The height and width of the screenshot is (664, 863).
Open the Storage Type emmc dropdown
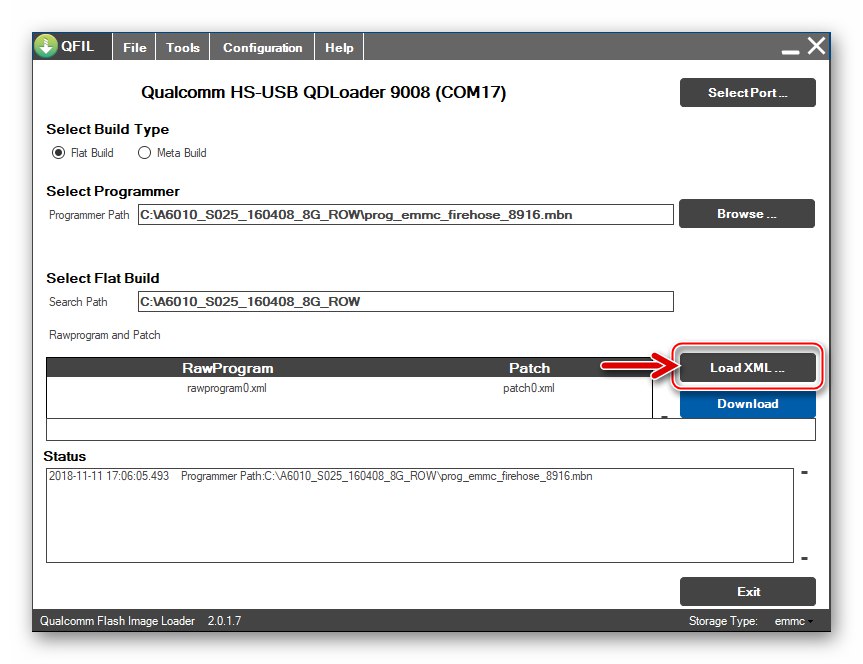click(x=794, y=621)
